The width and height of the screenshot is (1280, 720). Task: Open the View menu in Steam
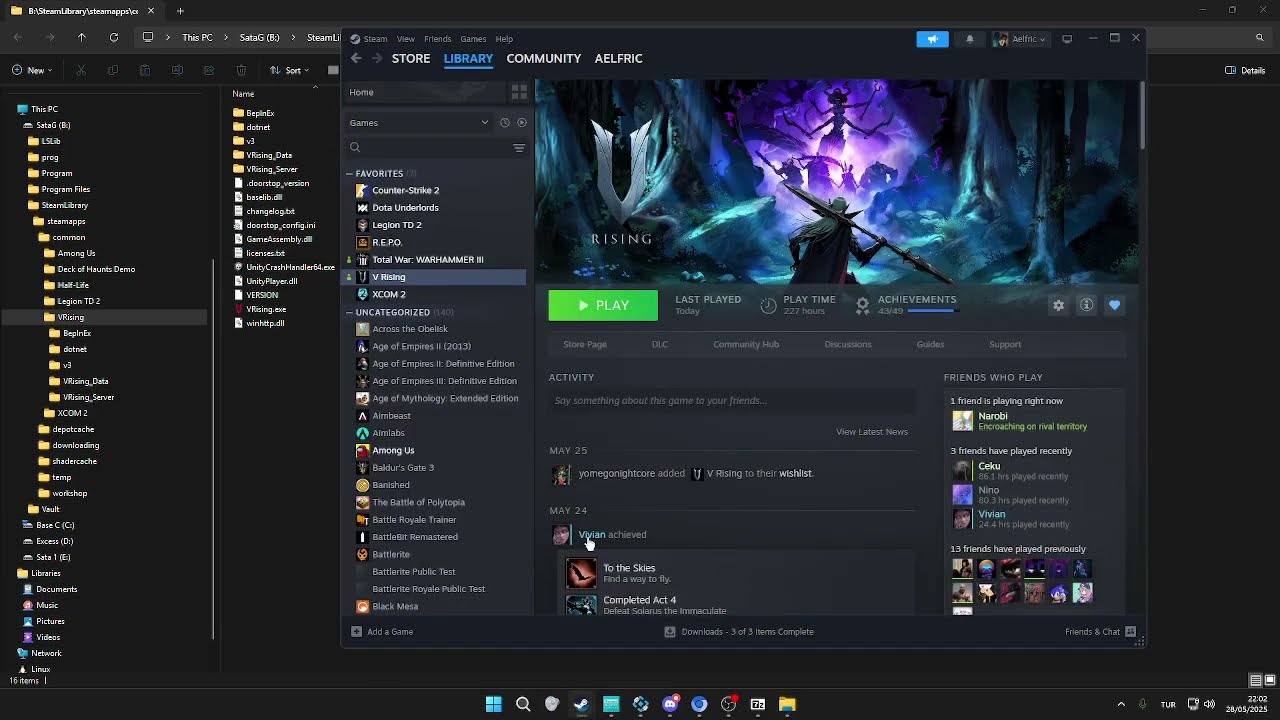[x=405, y=39]
